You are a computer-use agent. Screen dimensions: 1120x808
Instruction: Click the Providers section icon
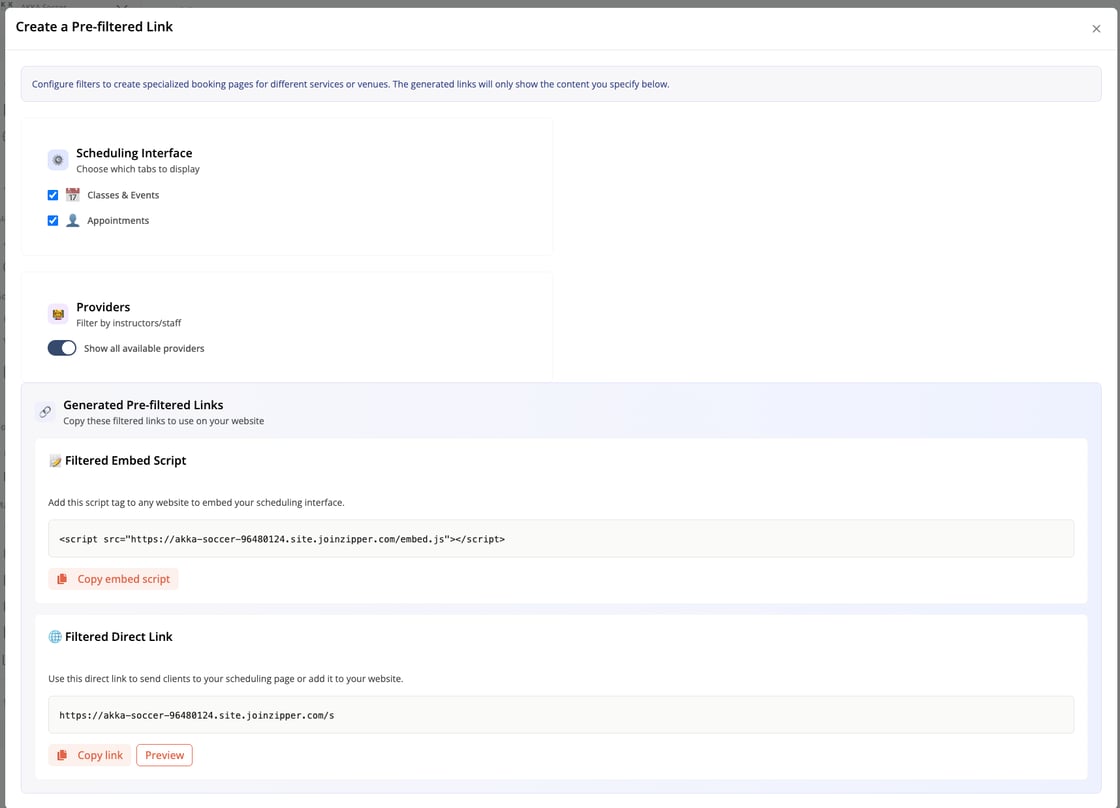coord(57,313)
